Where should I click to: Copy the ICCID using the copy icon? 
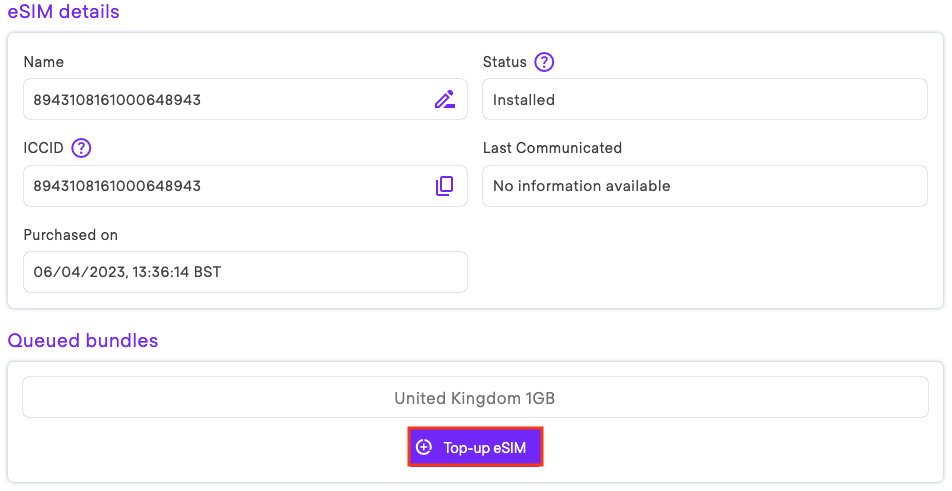point(445,186)
